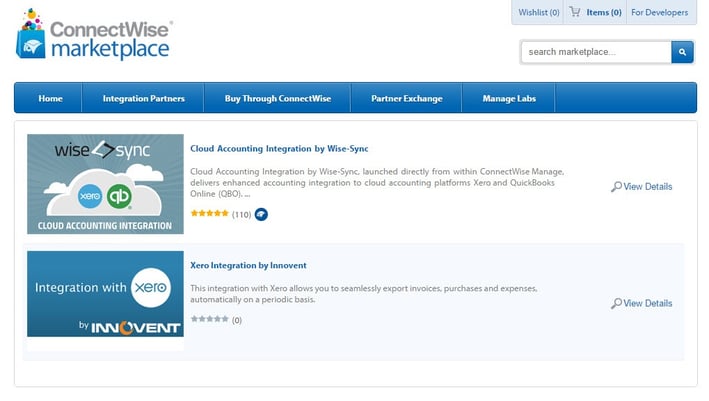
Task: Open Partner Exchange menu
Action: (406, 98)
